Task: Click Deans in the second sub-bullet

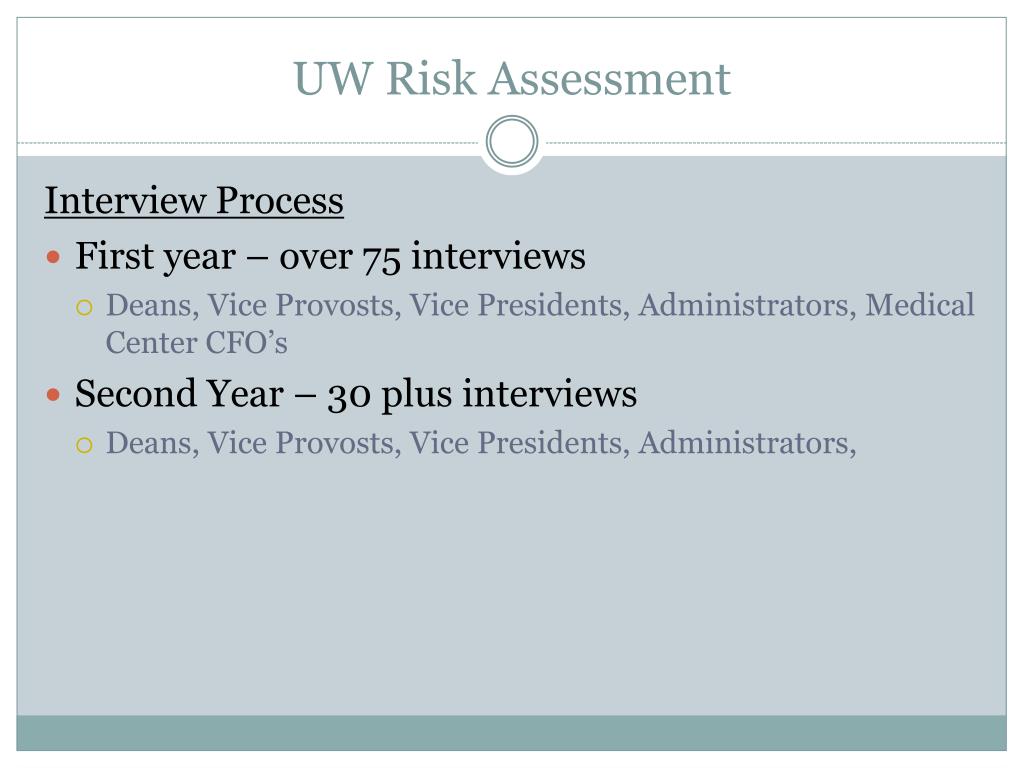Action: click(152, 443)
